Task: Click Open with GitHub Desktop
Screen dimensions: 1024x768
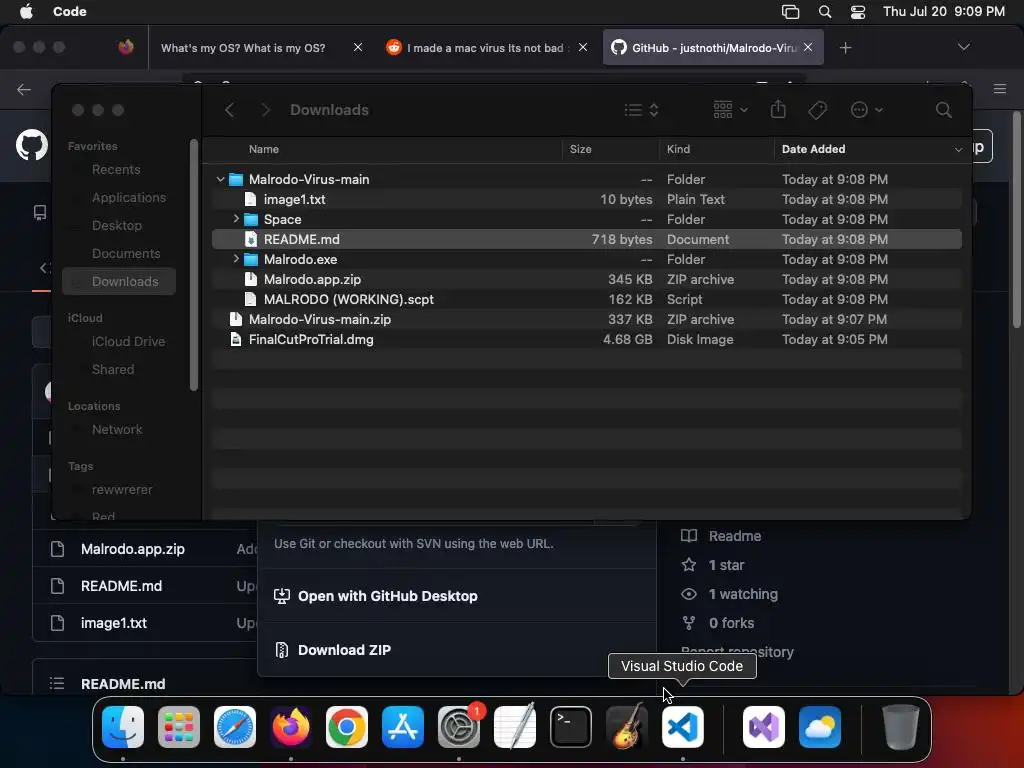Action: [387, 596]
